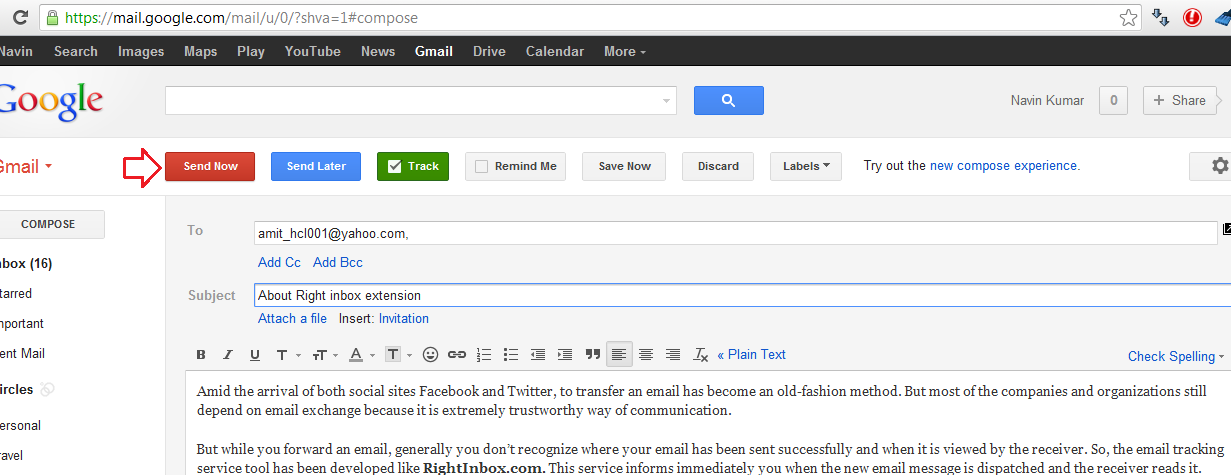Image resolution: width=1231 pixels, height=475 pixels.
Task: Switch to Plain Text mode
Action: pyautogui.click(x=751, y=354)
